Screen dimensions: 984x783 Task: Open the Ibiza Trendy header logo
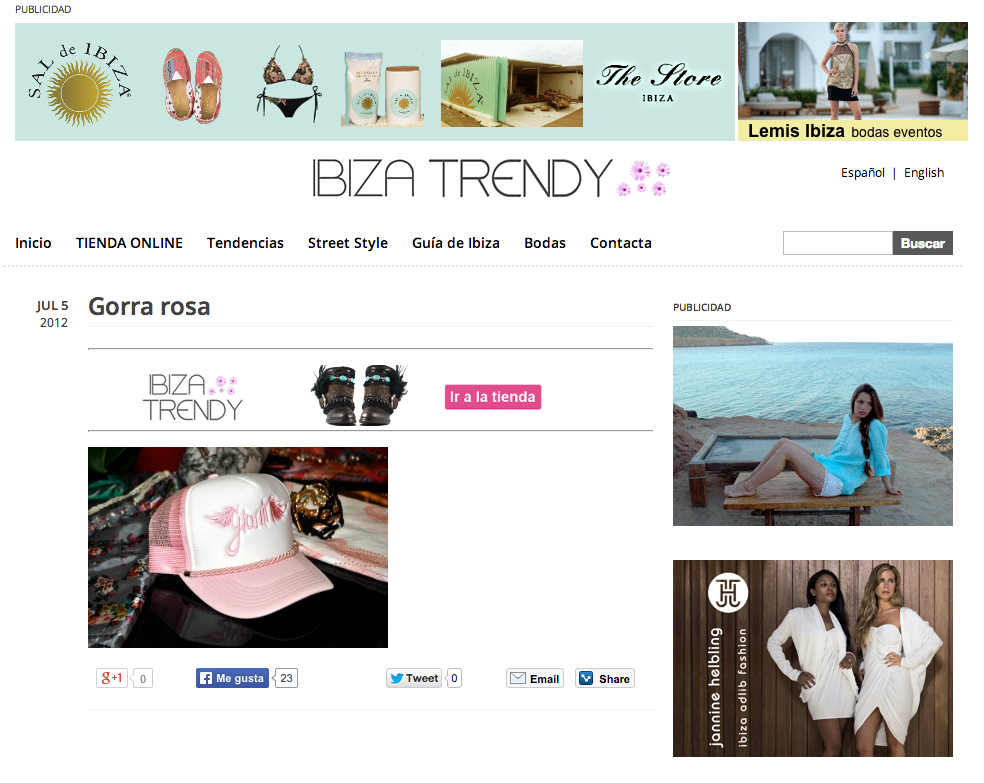(491, 178)
